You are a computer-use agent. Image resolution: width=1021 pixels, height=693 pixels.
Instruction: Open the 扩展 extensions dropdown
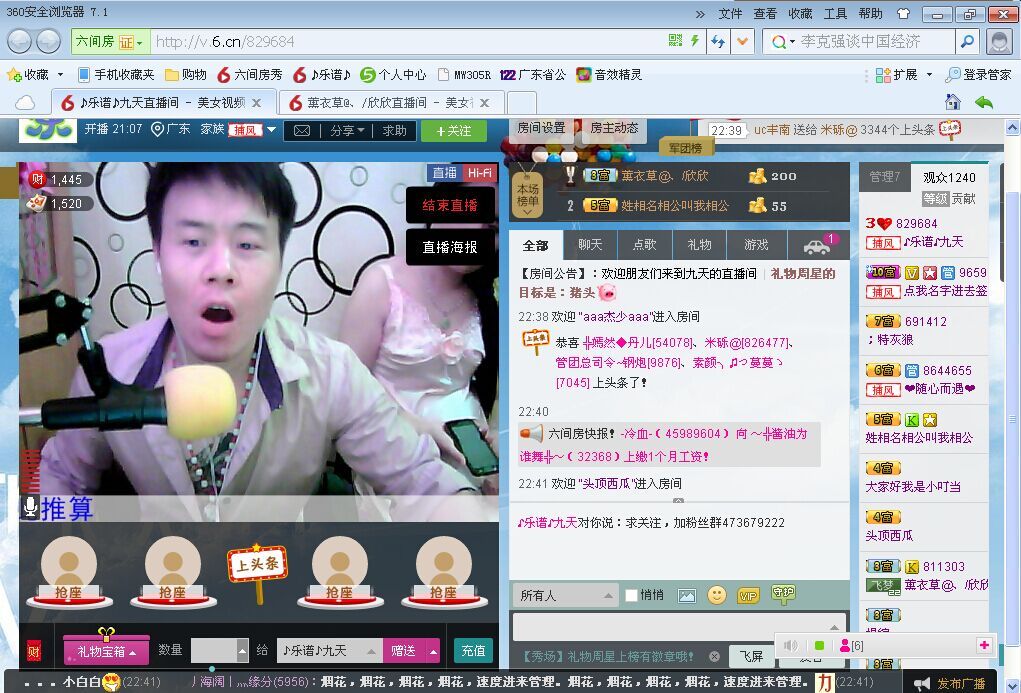[x=904, y=75]
